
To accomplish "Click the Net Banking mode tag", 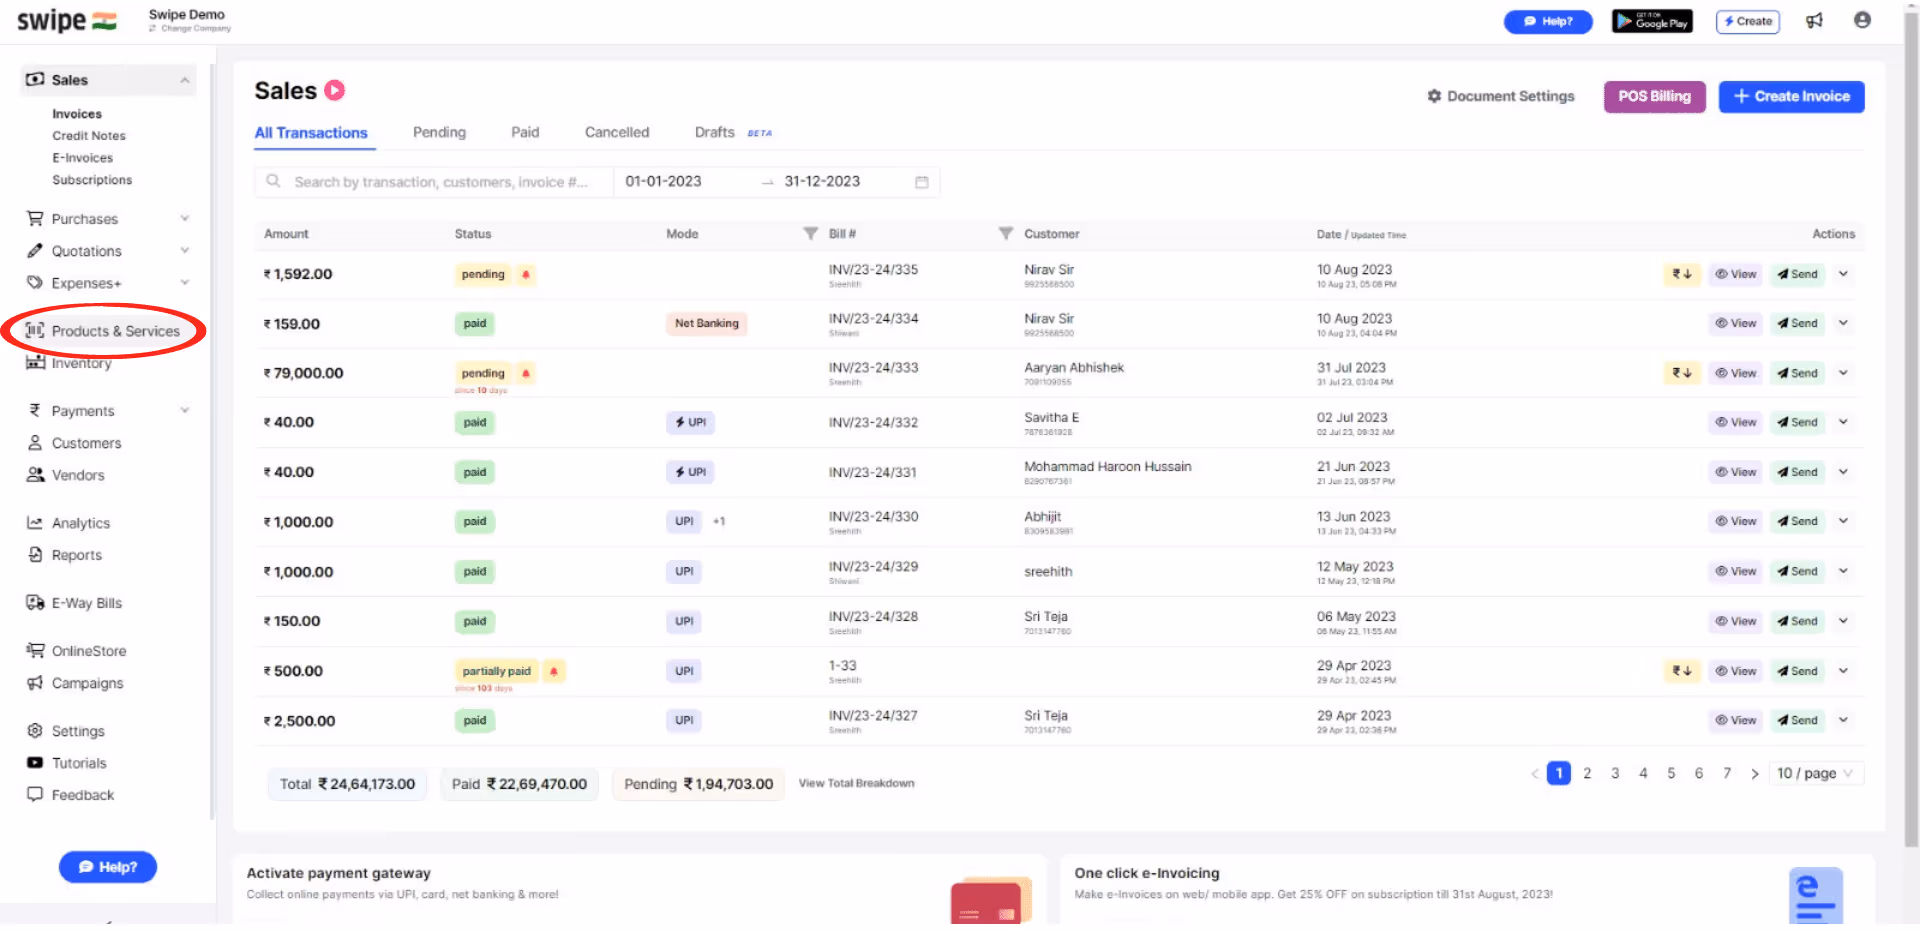I will (707, 323).
